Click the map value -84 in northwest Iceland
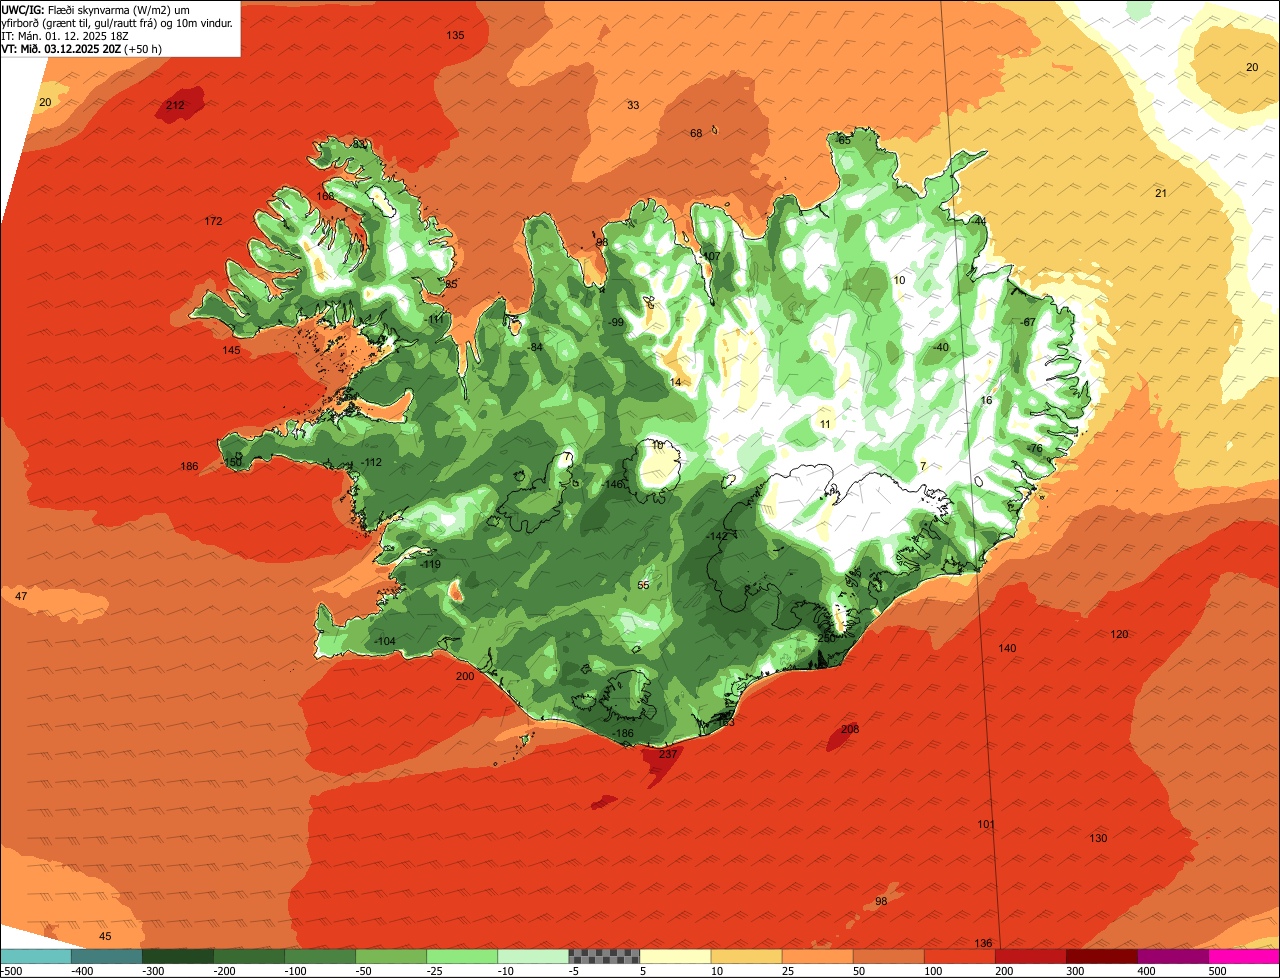1280x978 pixels. tap(534, 347)
